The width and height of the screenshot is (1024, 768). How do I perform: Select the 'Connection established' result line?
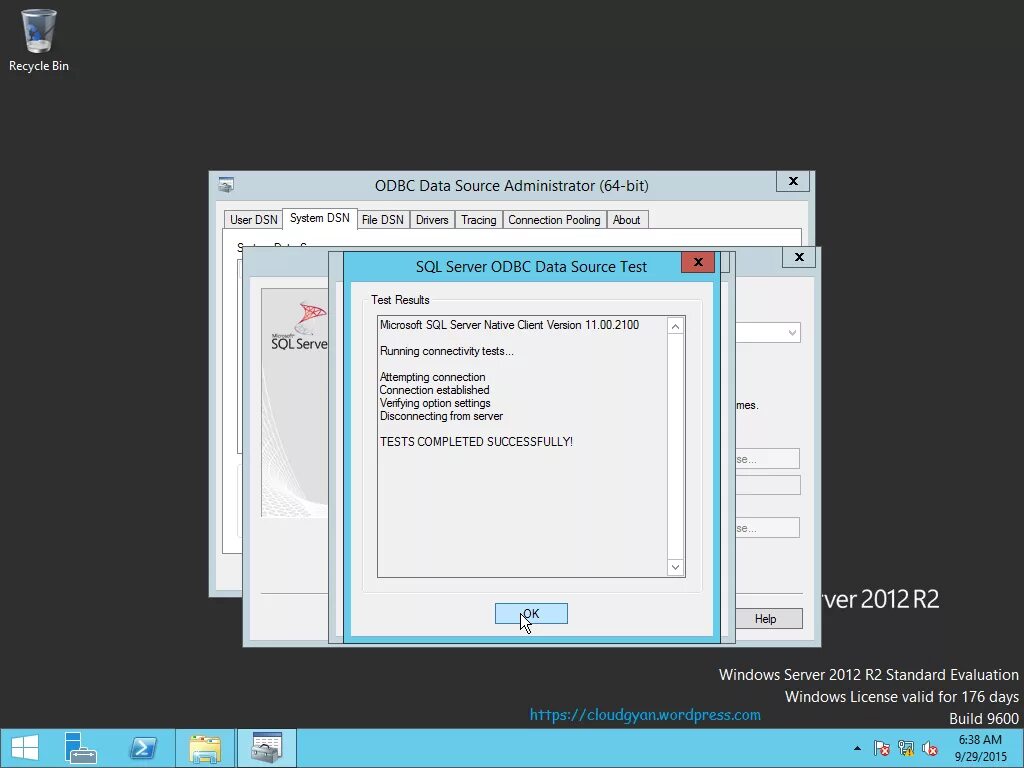click(x=434, y=390)
